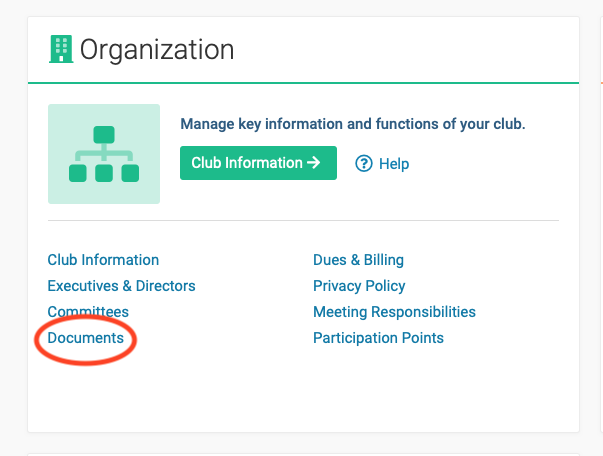This screenshot has height=456, width=603.
Task: Open the Club Information text link
Action: coord(103,260)
